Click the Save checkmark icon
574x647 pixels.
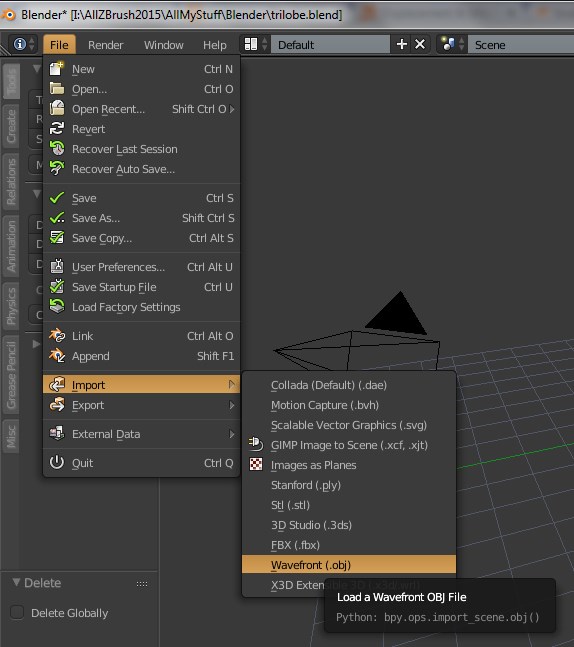click(x=57, y=198)
